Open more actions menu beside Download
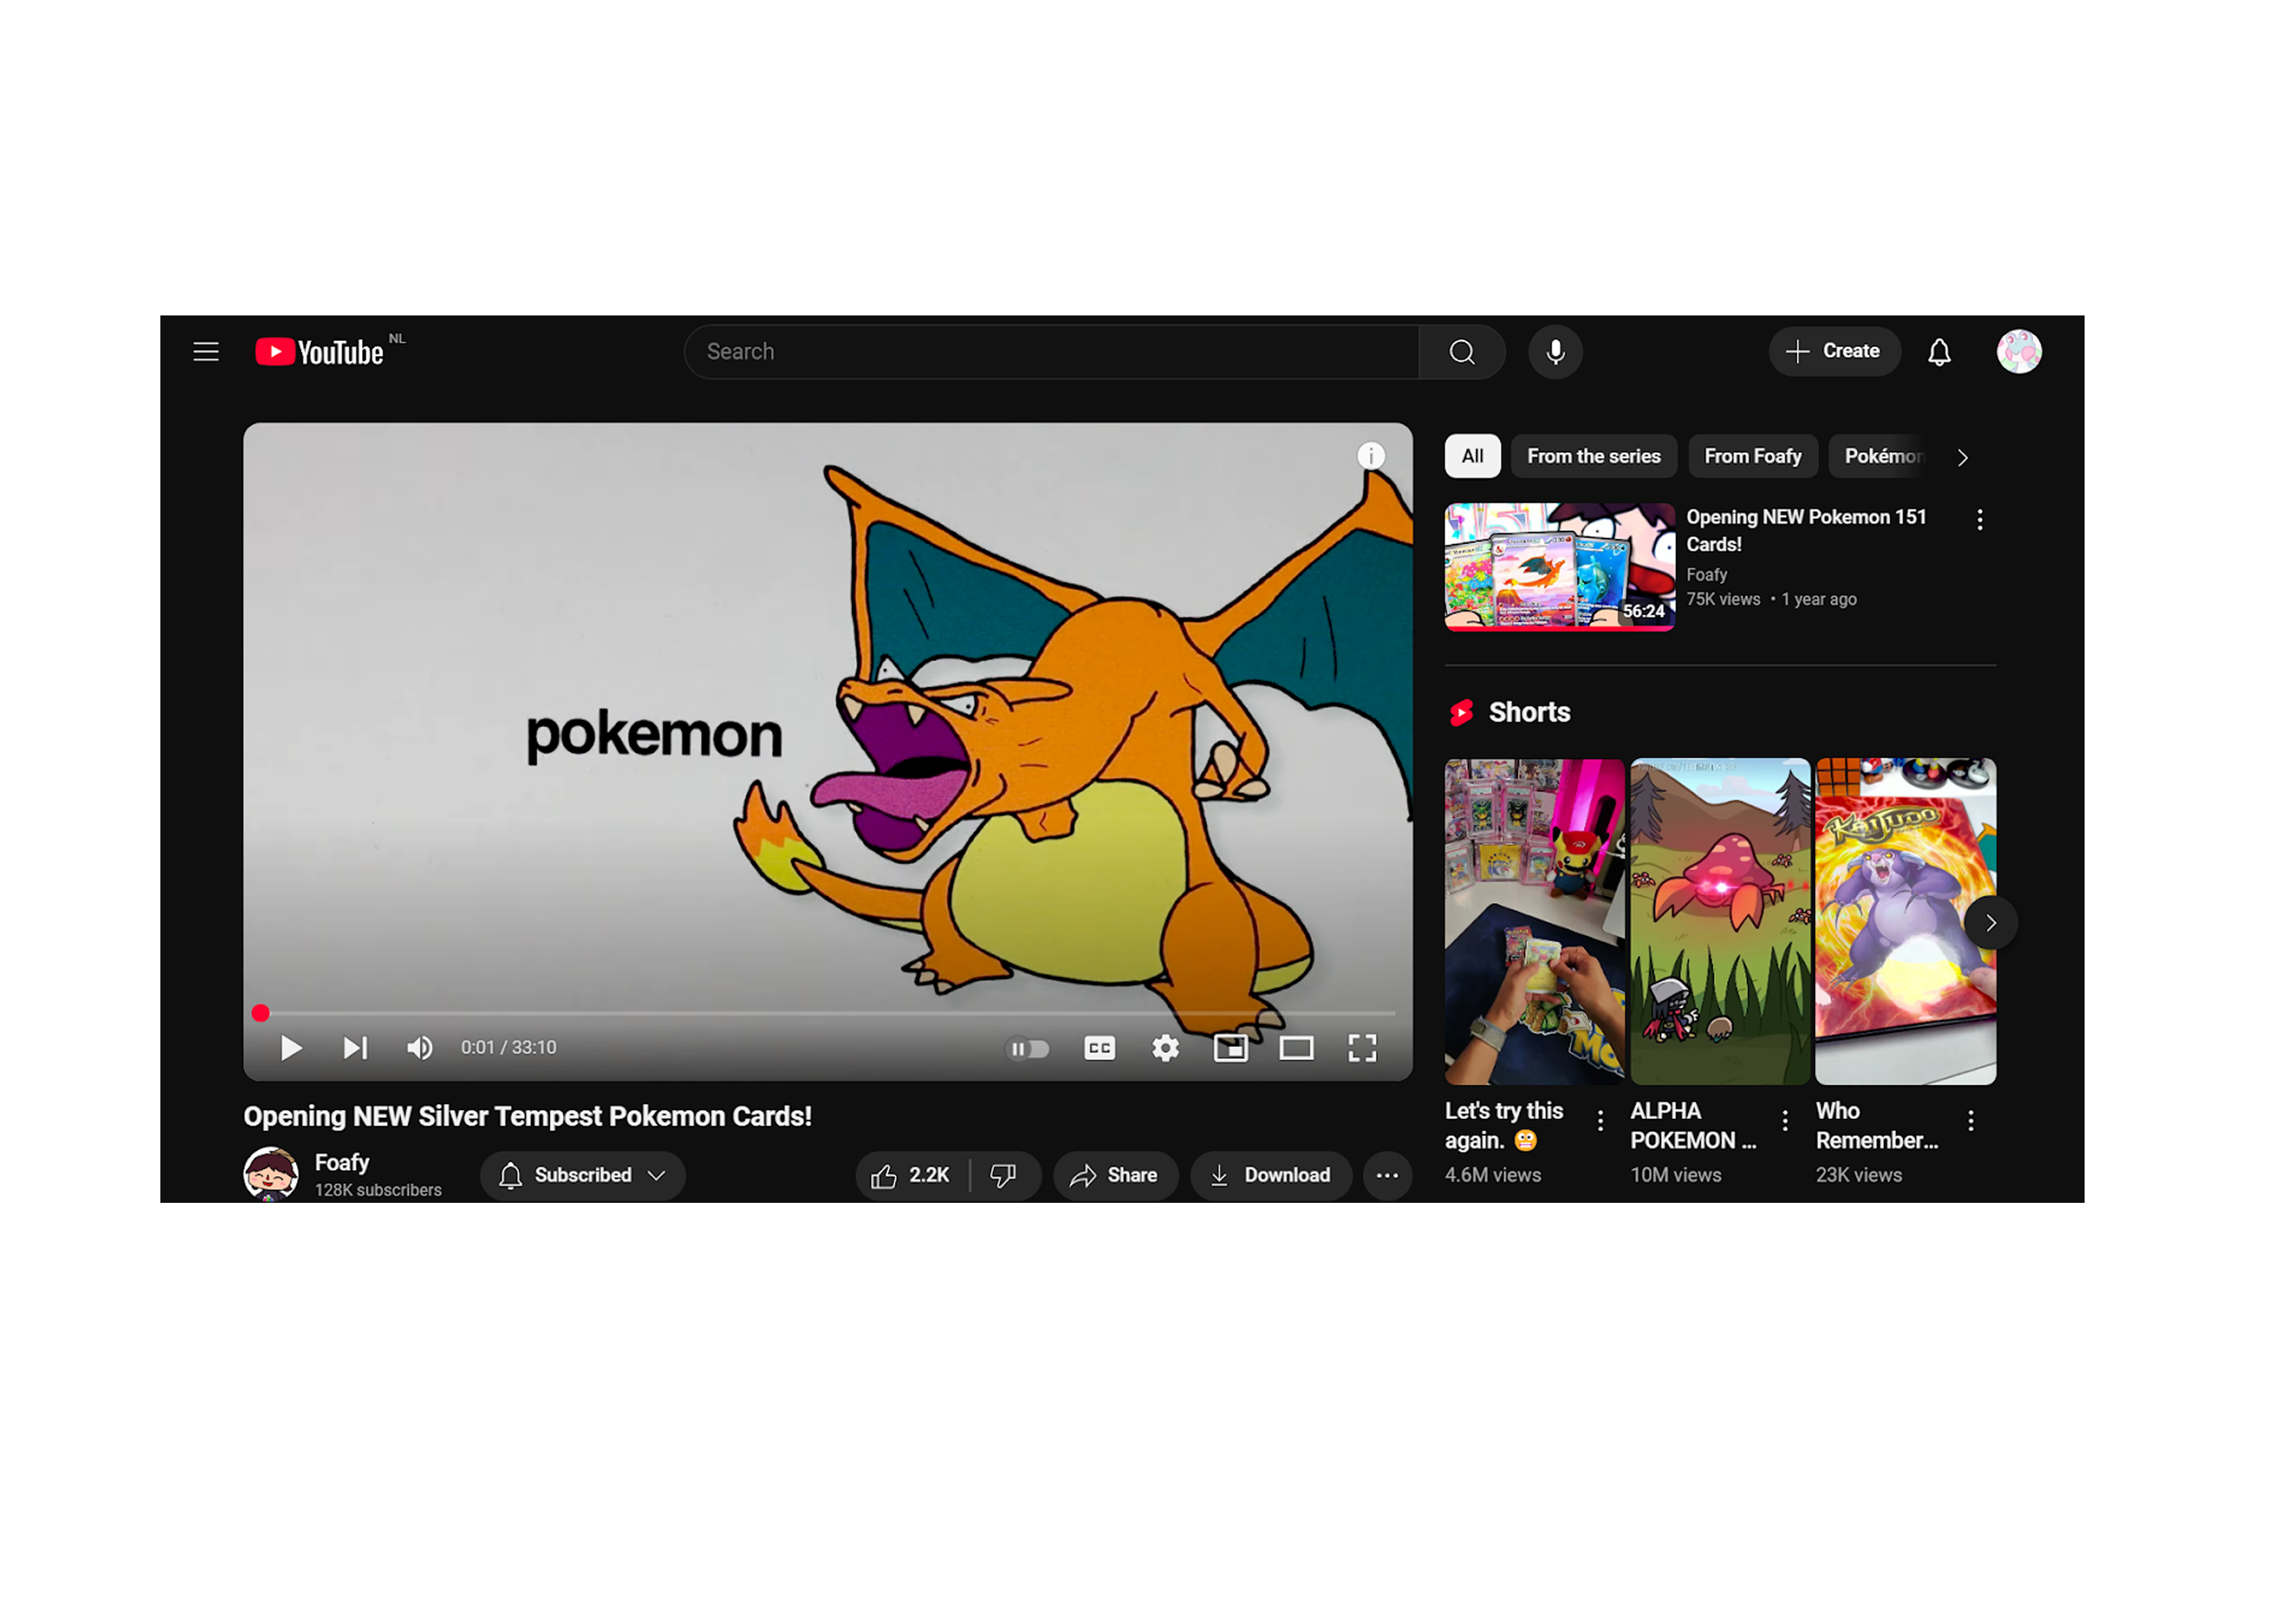 click(x=1387, y=1175)
